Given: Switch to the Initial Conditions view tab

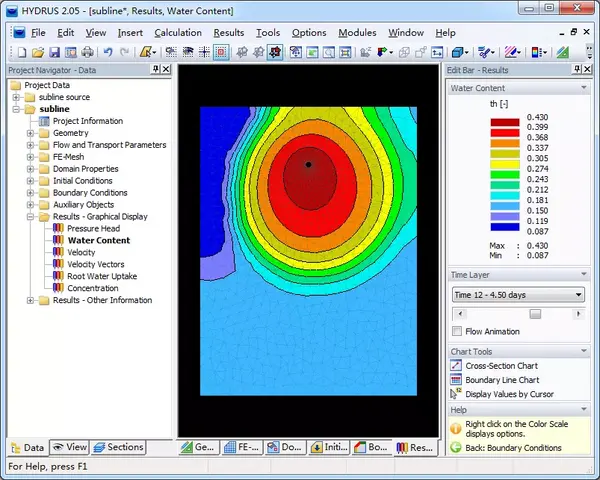Looking at the screenshot, I should tap(329, 447).
